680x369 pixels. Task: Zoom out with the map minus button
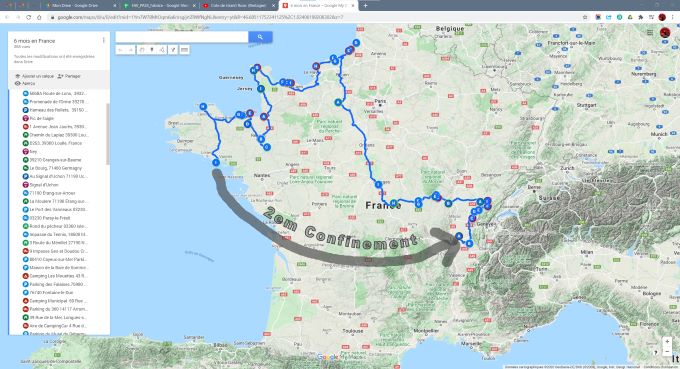pyautogui.click(x=667, y=351)
